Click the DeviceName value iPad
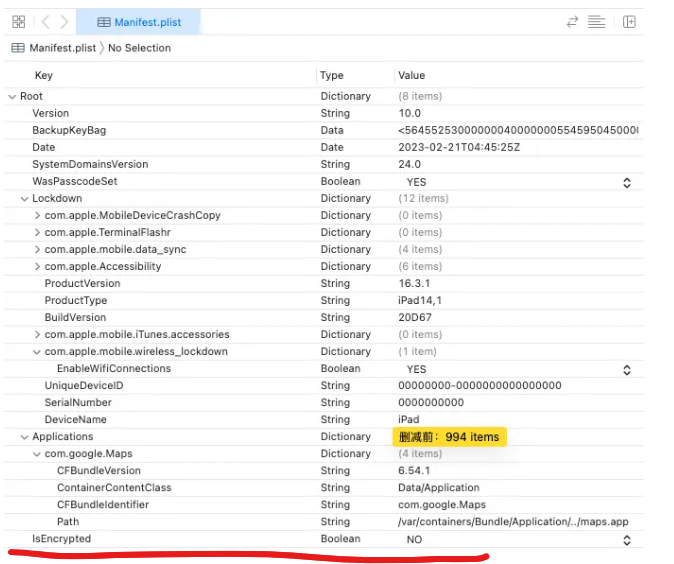This screenshot has width=674, height=564. 409,420
